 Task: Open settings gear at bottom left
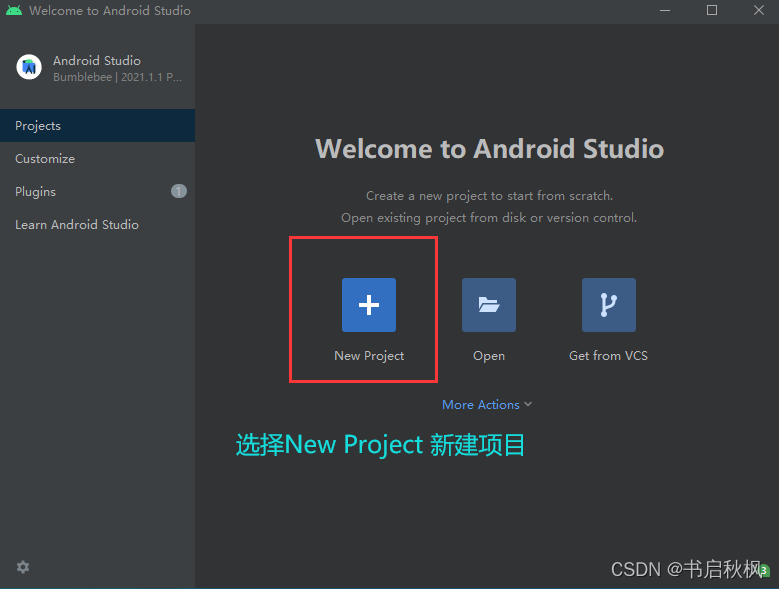coord(23,567)
